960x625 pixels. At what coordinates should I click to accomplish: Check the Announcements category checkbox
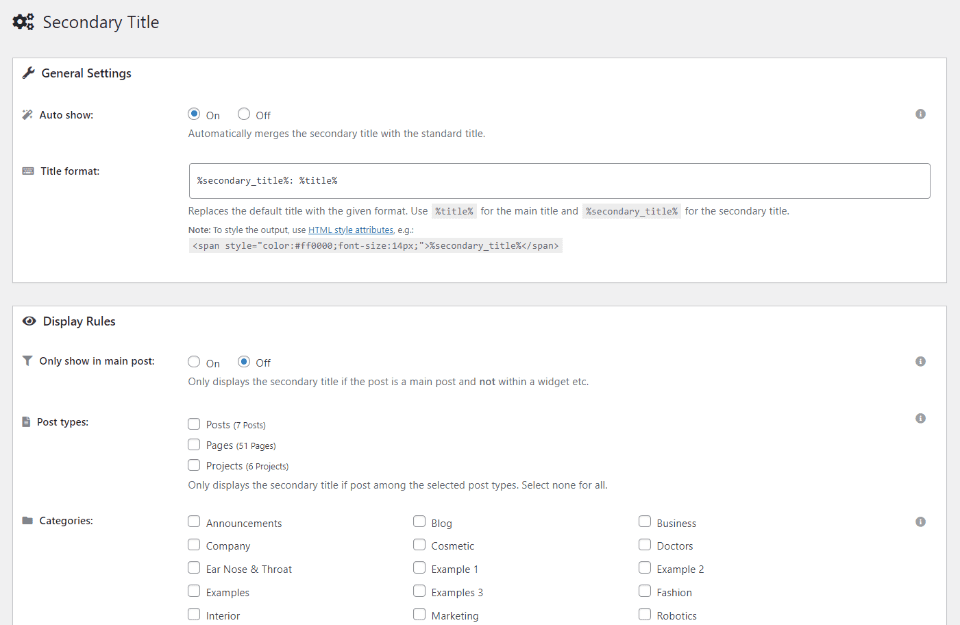(194, 522)
